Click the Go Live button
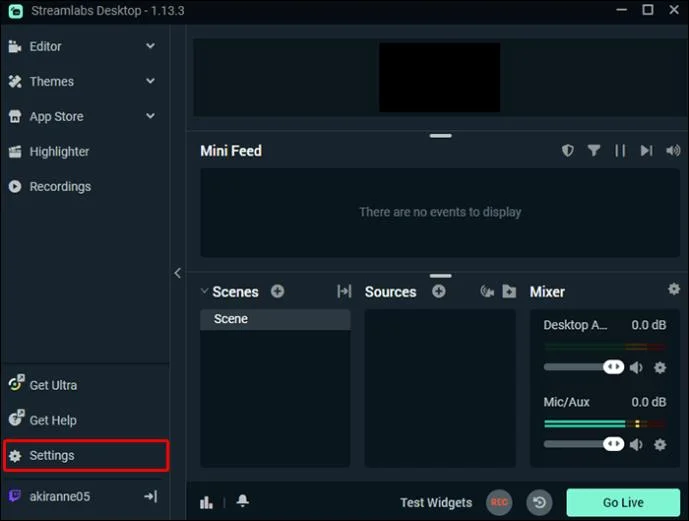Image resolution: width=689 pixels, height=521 pixels. [x=623, y=502]
